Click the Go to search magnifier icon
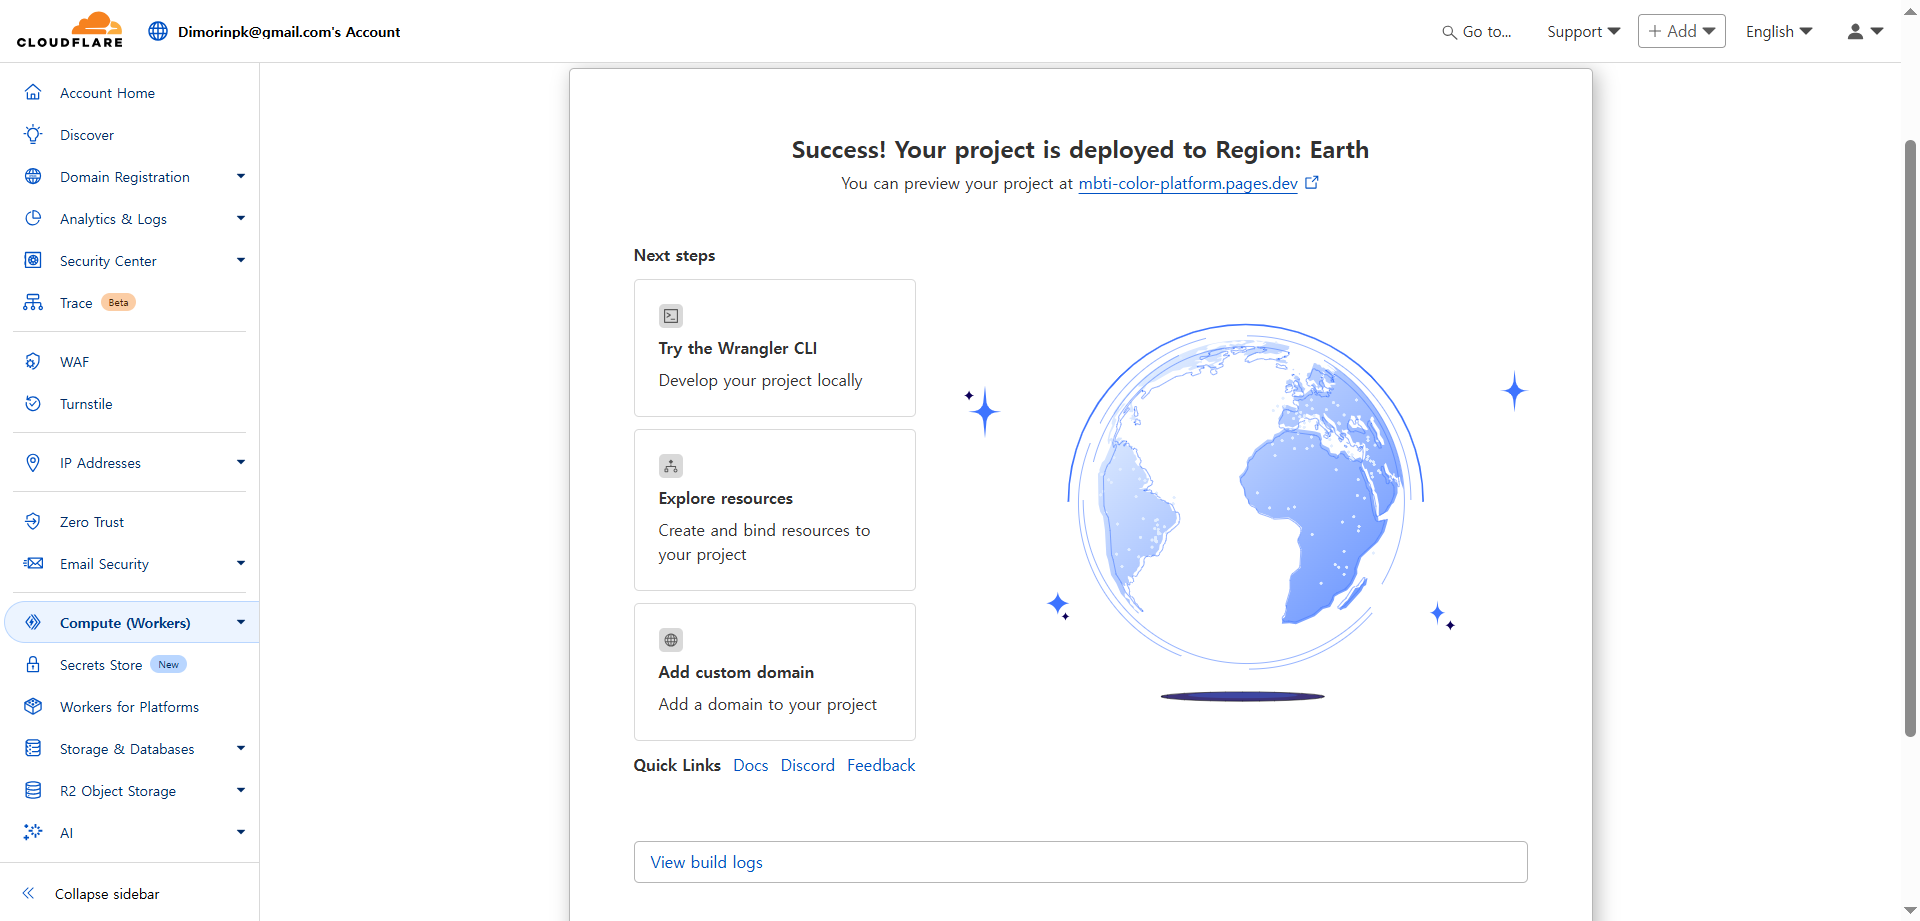The height and width of the screenshot is (921, 1920). coord(1449,32)
